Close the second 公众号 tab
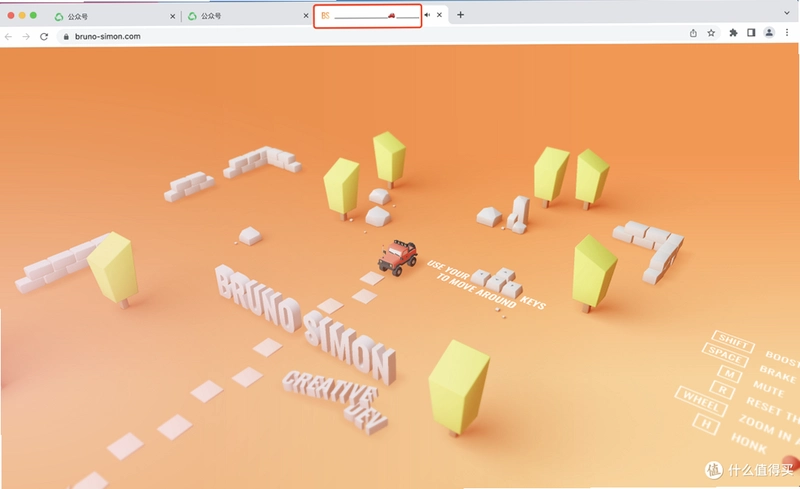 [306, 16]
